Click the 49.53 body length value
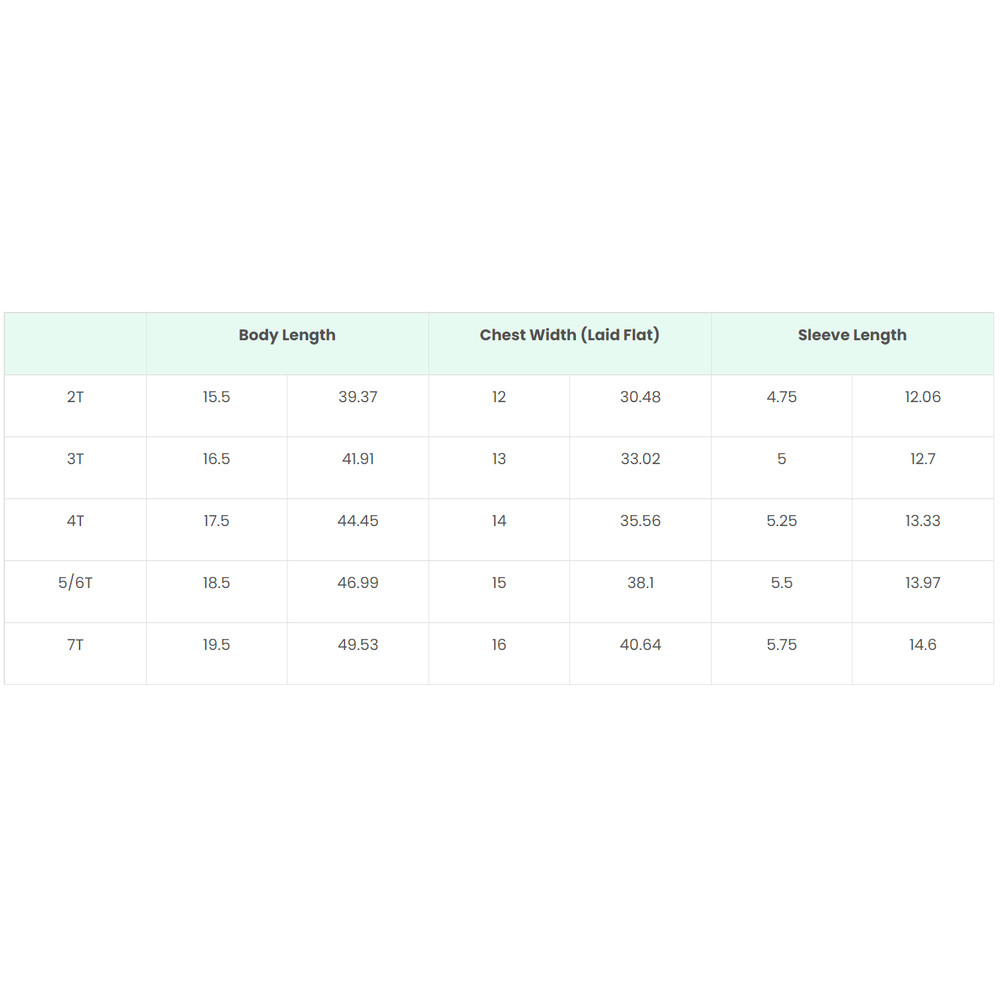 coord(358,645)
